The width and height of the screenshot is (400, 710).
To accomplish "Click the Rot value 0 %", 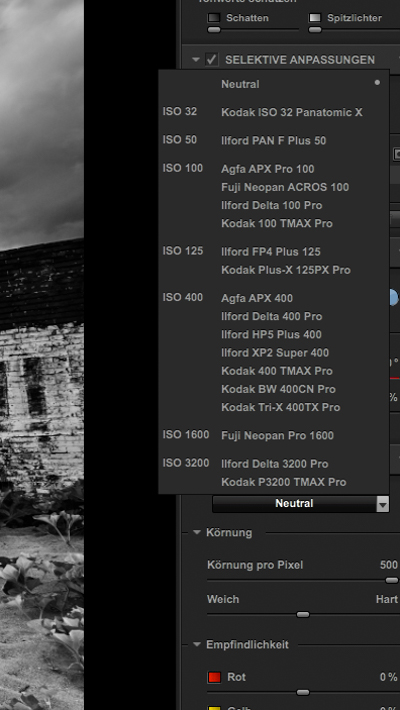I will (x=389, y=677).
